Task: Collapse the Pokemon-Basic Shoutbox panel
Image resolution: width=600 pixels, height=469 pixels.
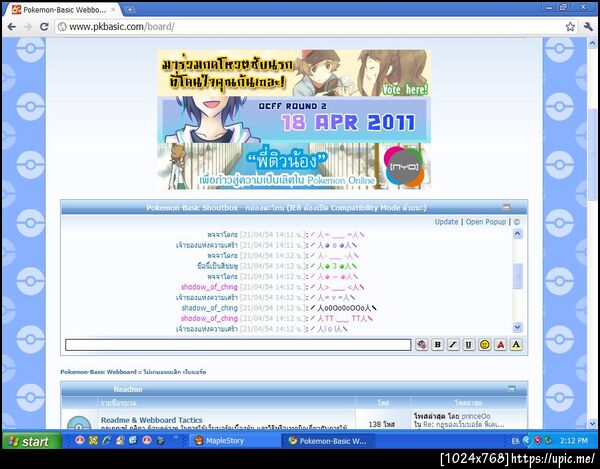Action: (506, 207)
